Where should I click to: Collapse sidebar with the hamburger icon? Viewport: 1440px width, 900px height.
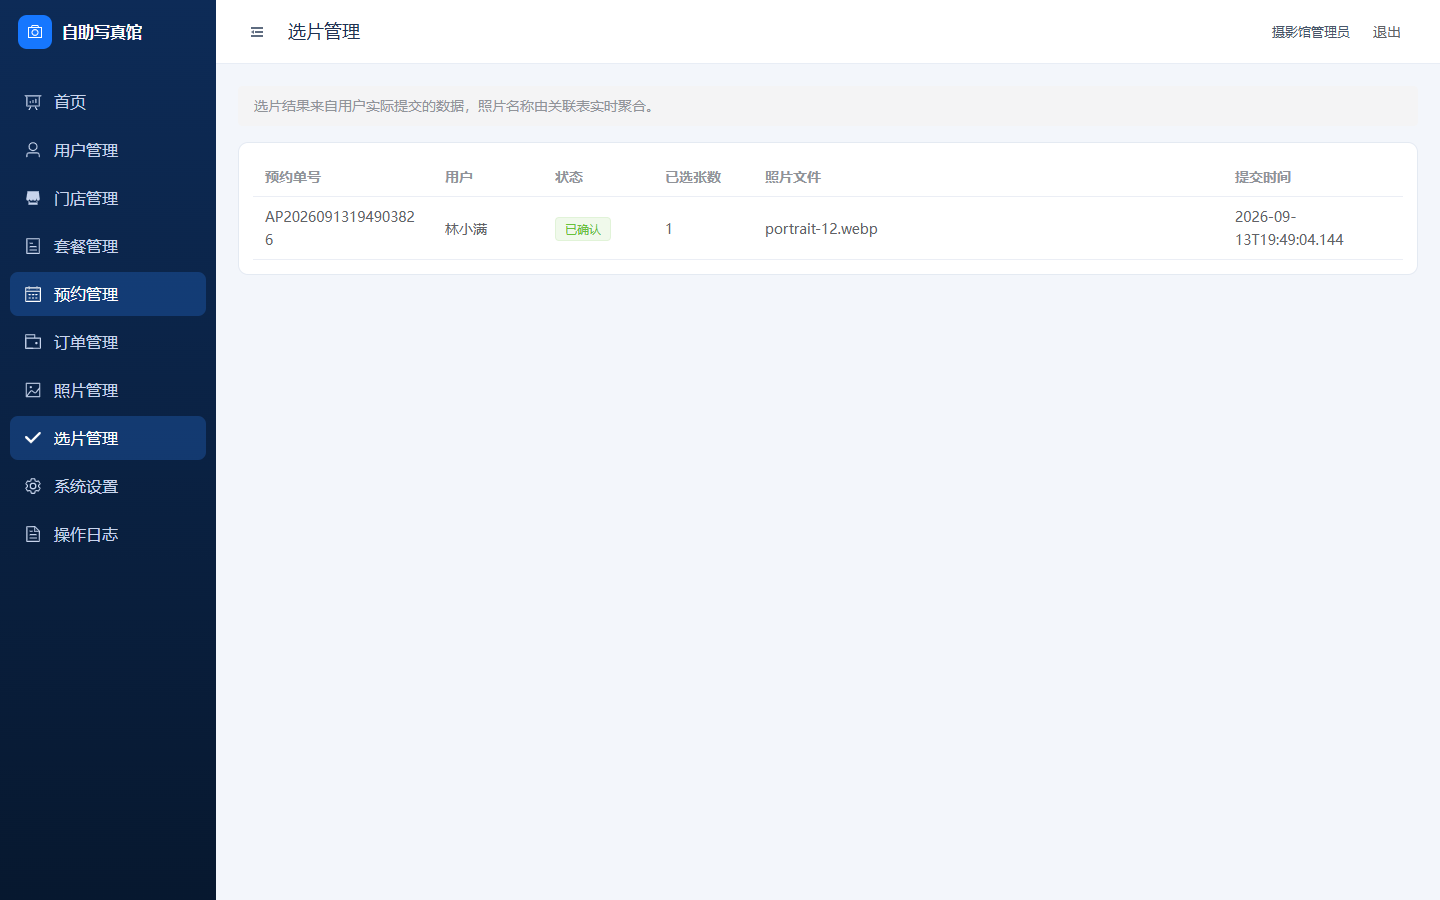click(x=257, y=32)
